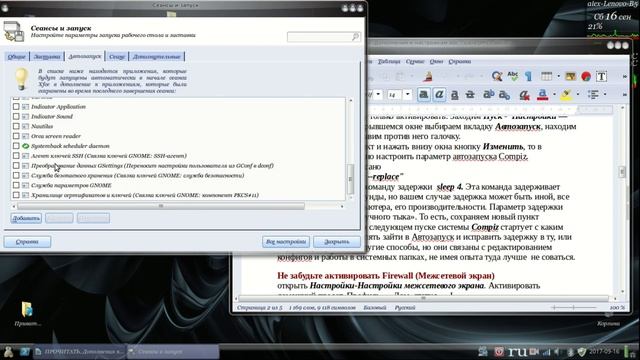
Task: Toggle bold formatting in Writer
Action: [x=424, y=95]
